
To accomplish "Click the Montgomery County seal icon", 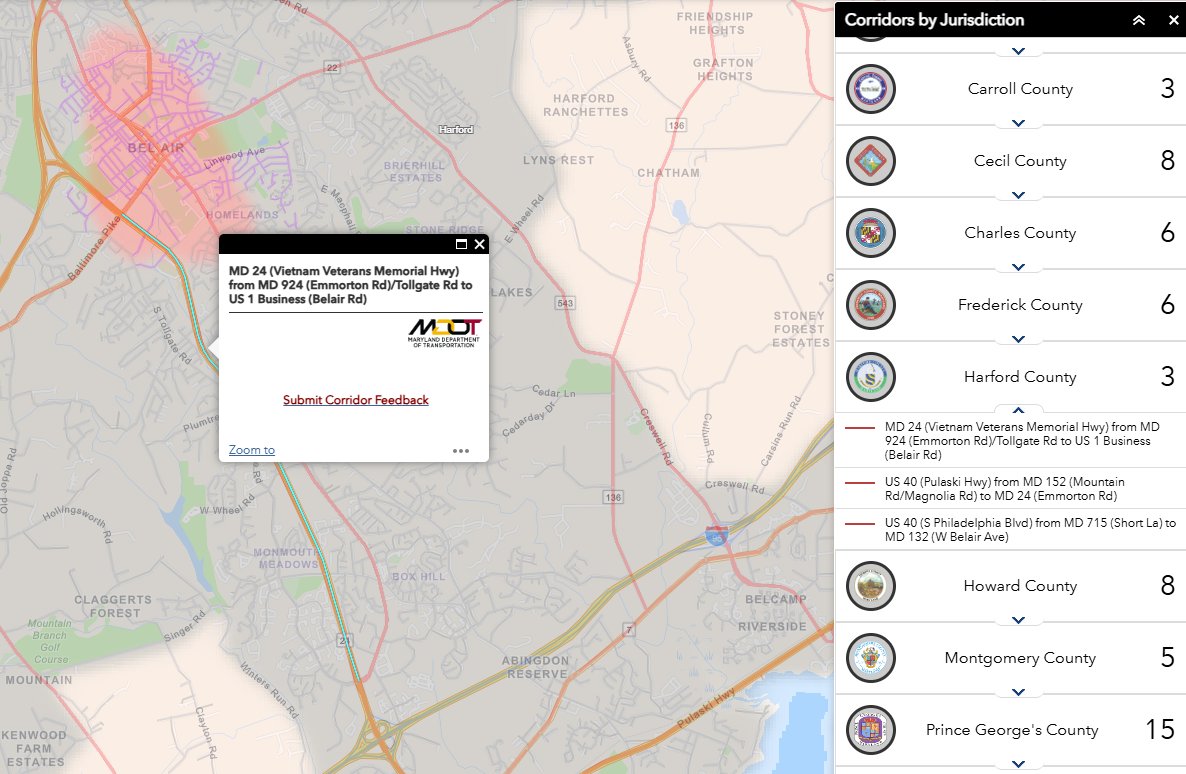I will pos(870,658).
